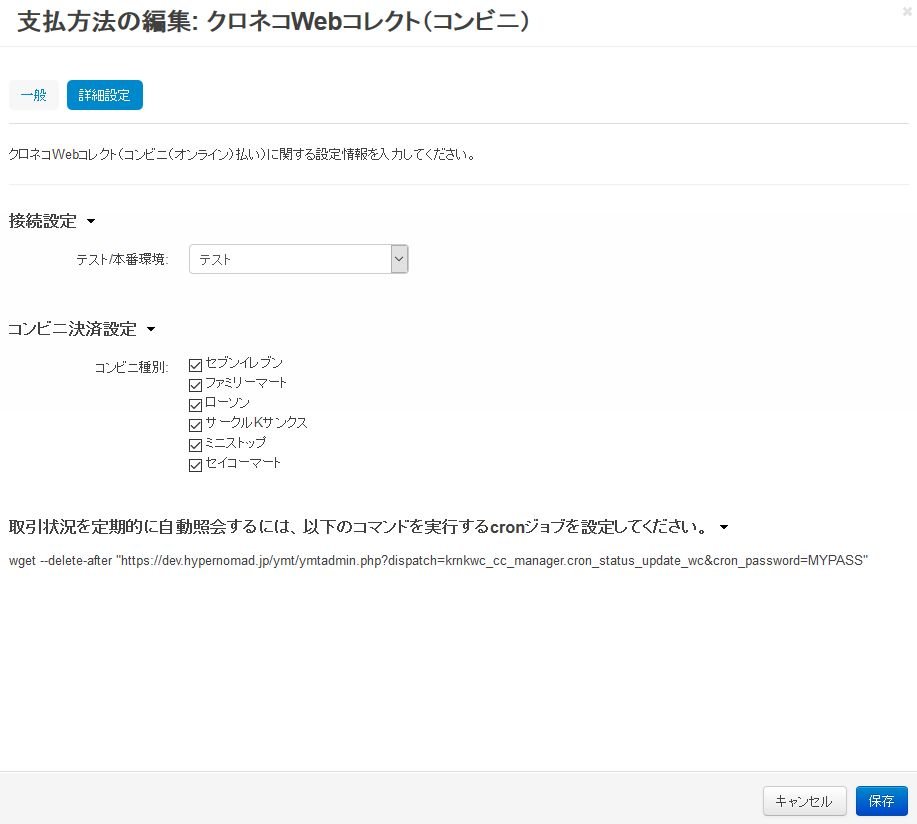Toggle the サークルKサンクス checkbox
The image size is (917, 824).
(x=195, y=425)
